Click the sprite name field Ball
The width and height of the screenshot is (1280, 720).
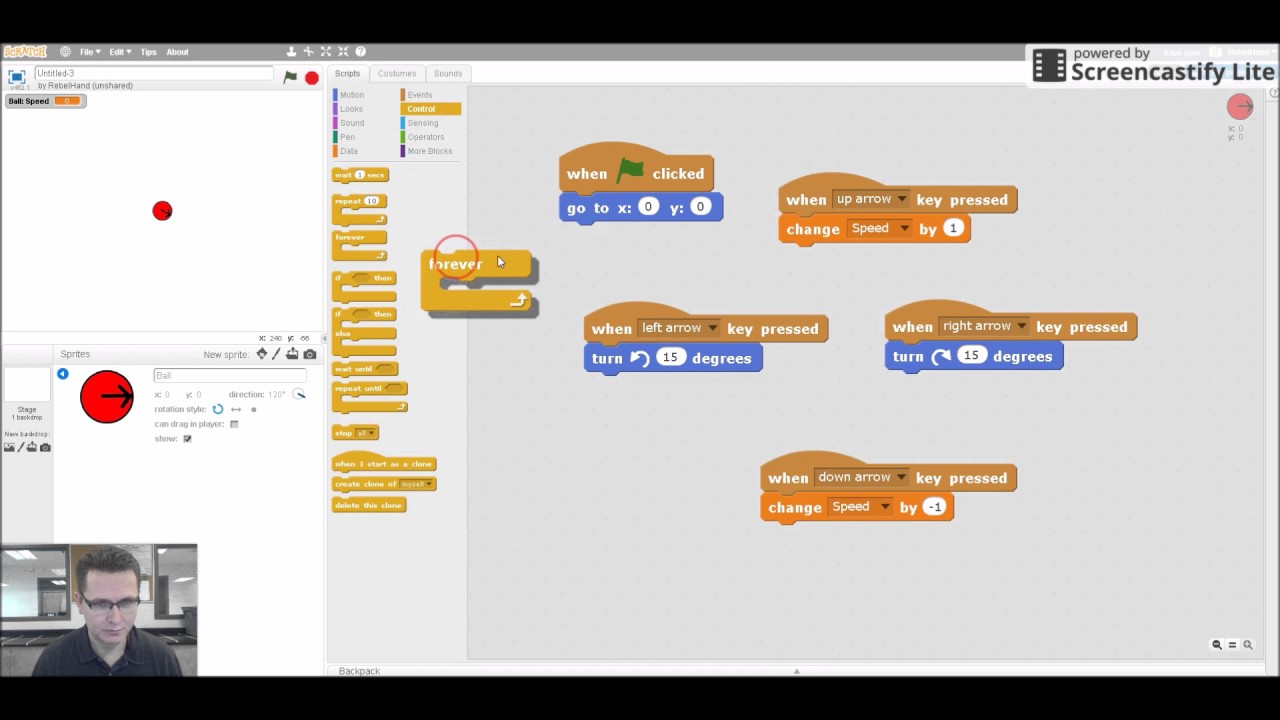point(230,375)
